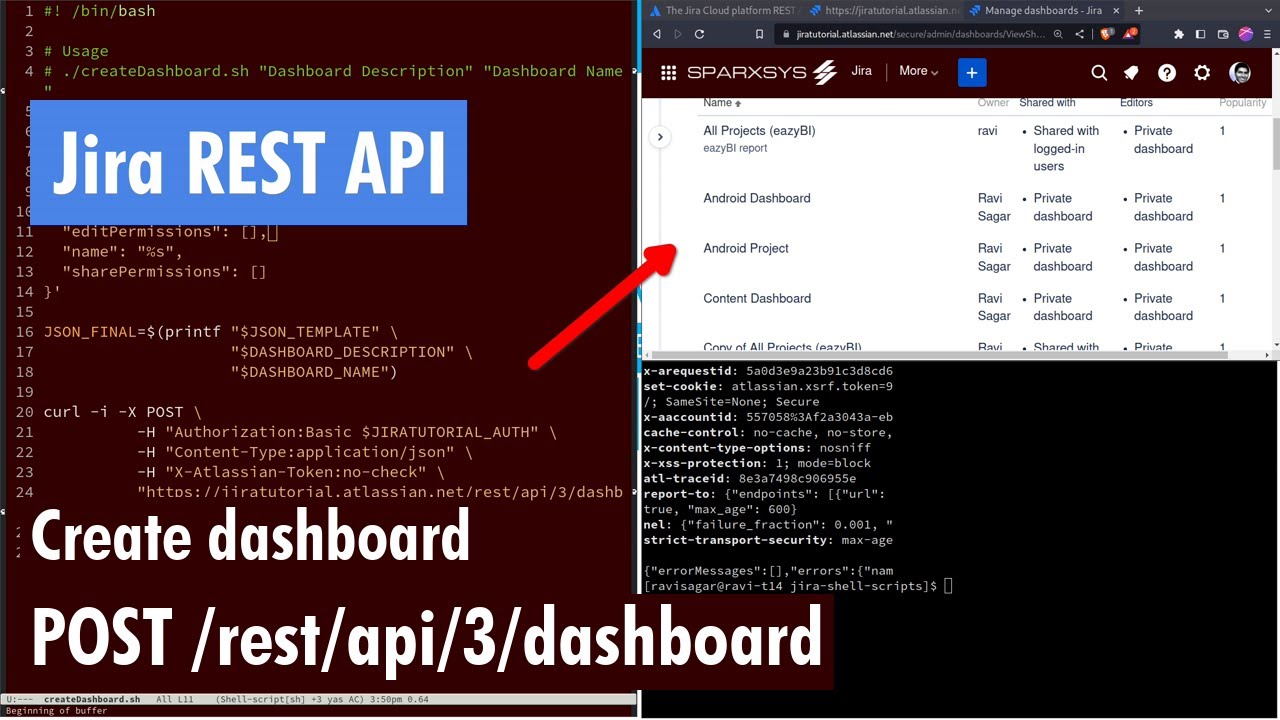Bookmark this page icon
The image size is (1280, 720).
760,34
